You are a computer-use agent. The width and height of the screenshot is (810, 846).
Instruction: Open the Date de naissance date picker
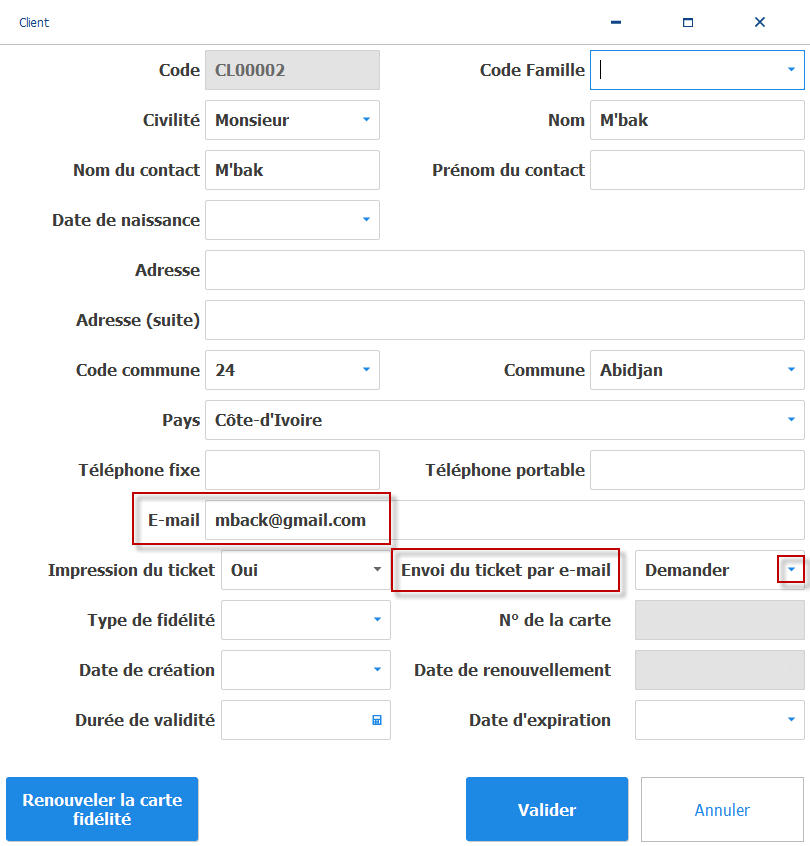[366, 220]
